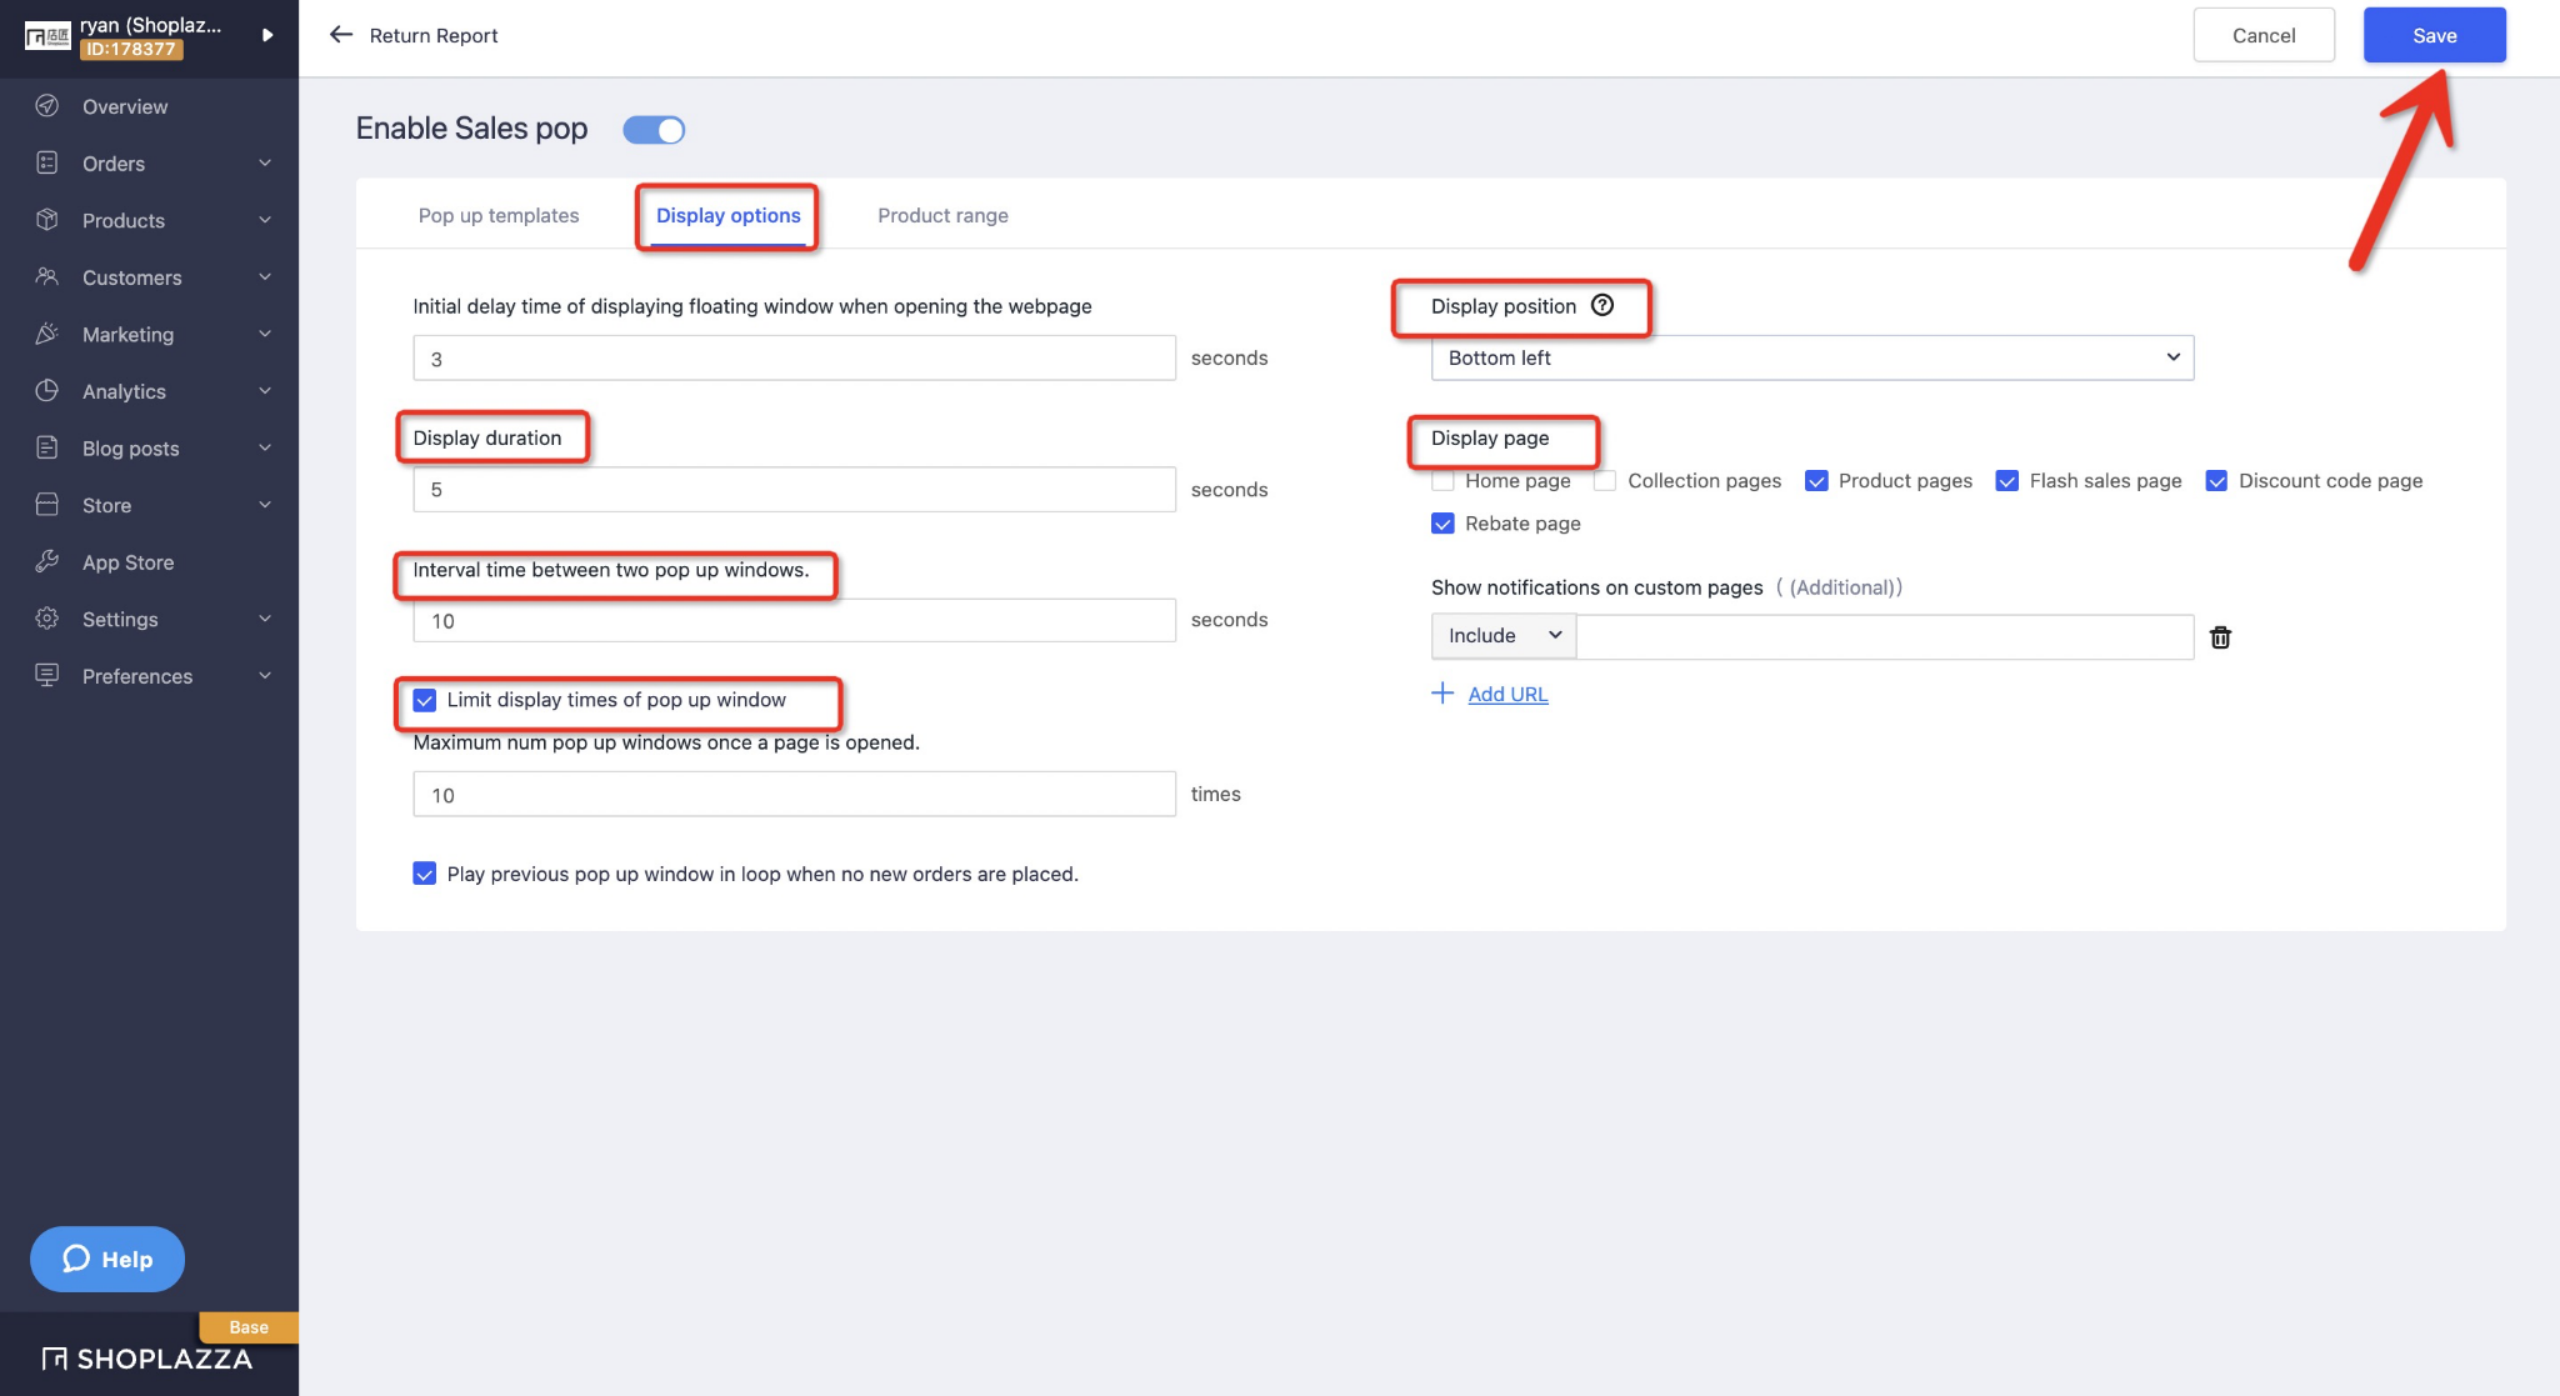The width and height of the screenshot is (2560, 1396).
Task: Check the Collection pages checkbox
Action: [1605, 481]
